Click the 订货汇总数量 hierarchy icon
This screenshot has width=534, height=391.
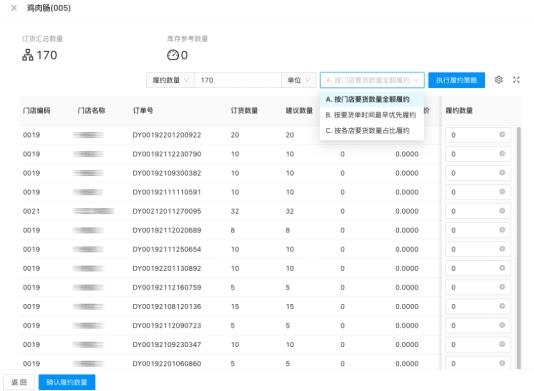point(28,55)
